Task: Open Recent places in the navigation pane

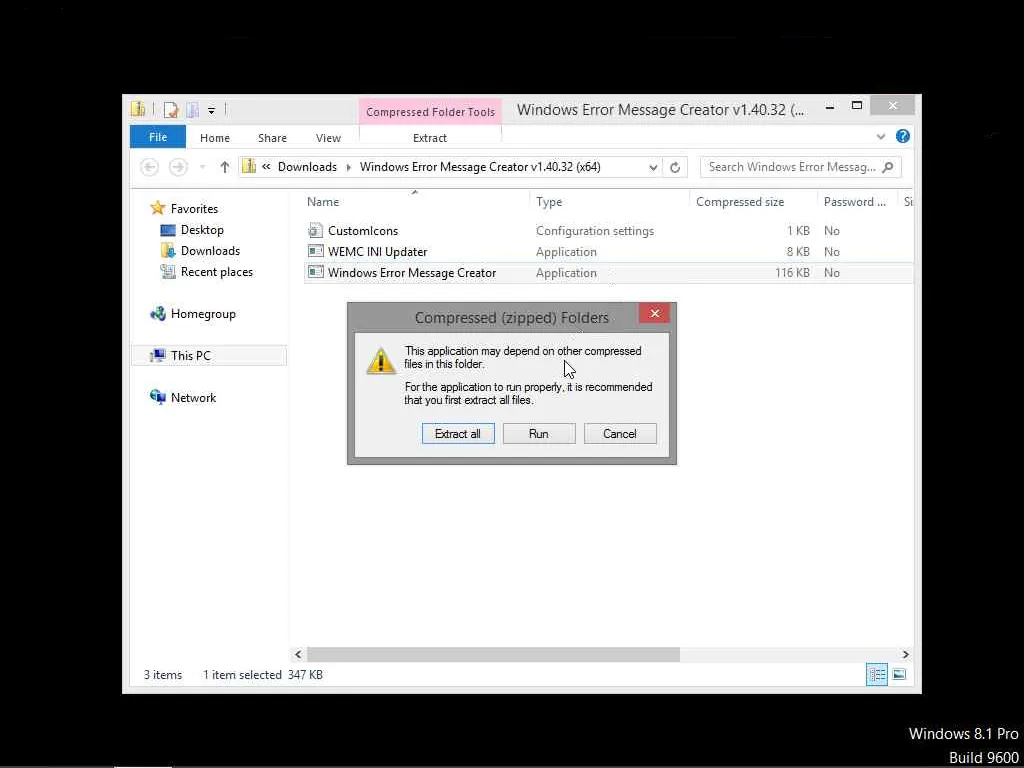Action: (216, 272)
